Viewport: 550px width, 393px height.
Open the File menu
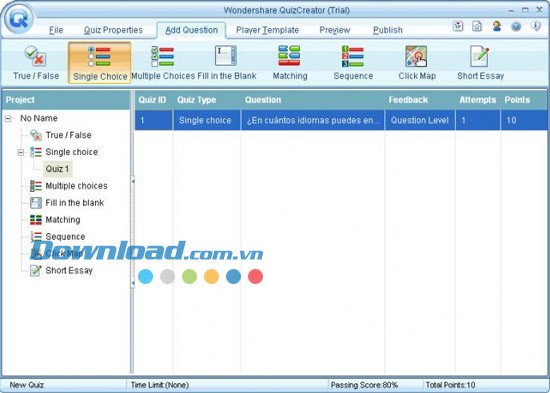[56, 30]
